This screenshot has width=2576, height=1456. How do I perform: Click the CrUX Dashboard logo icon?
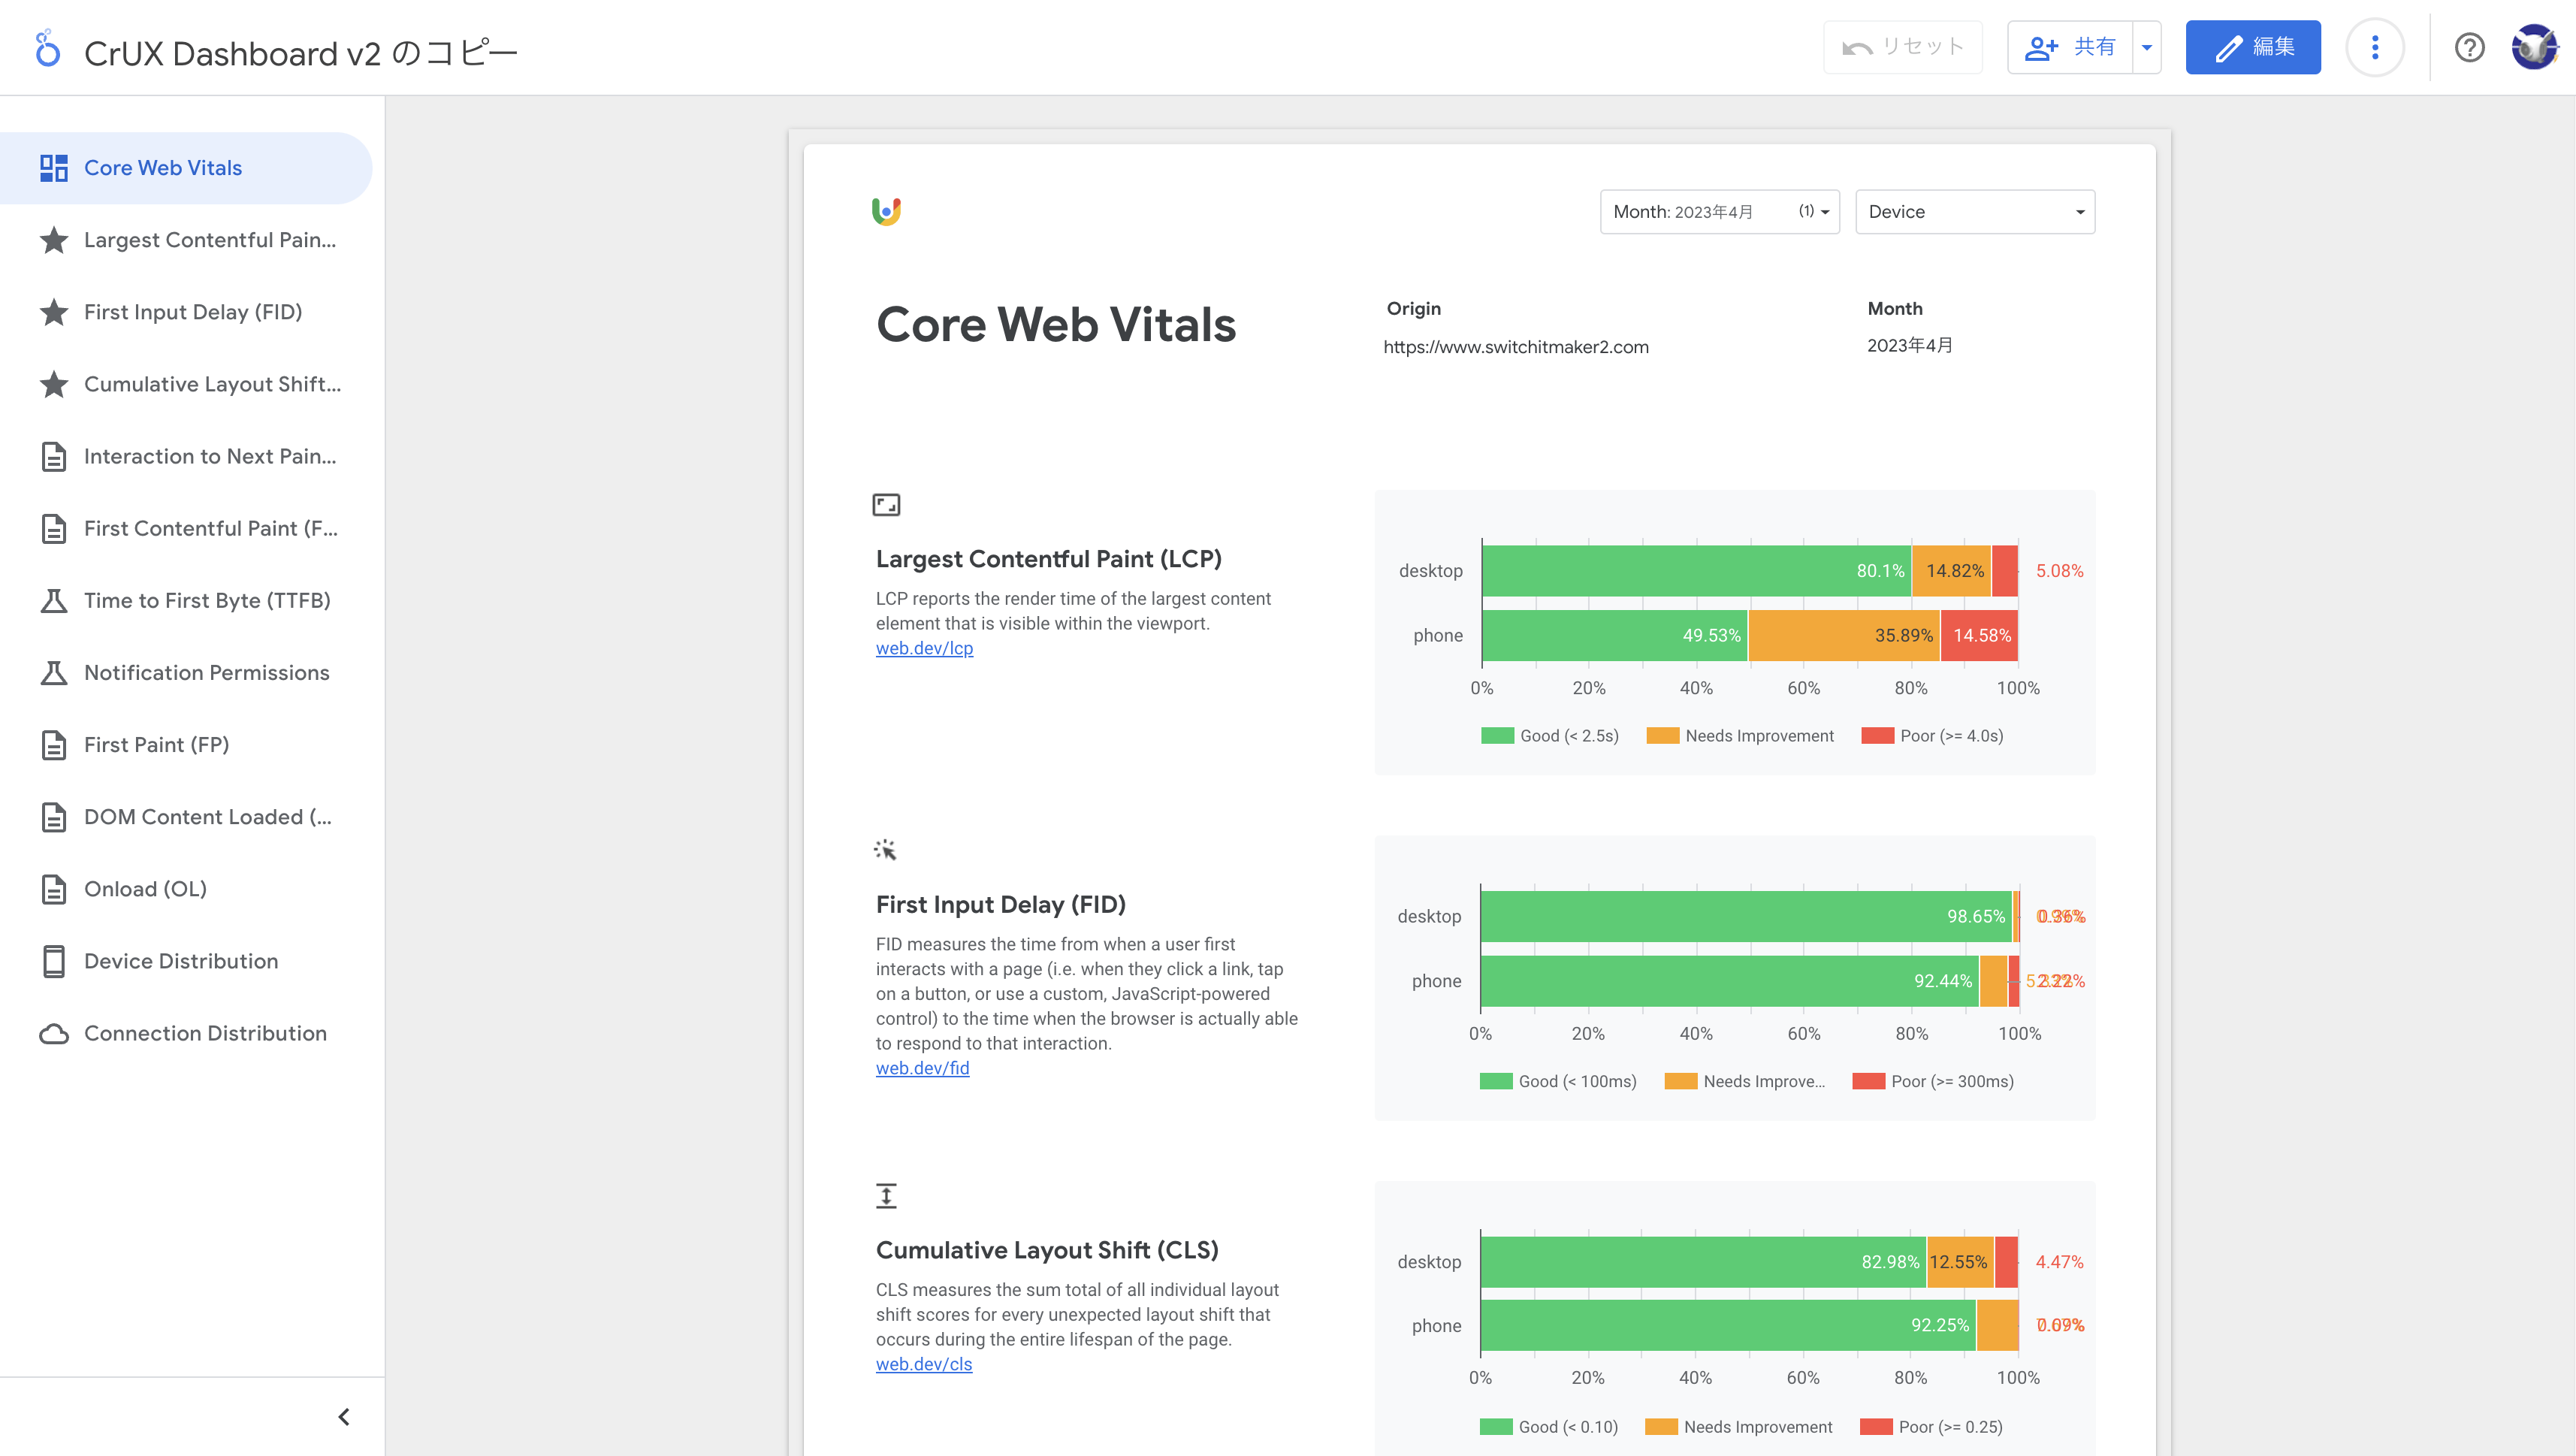pyautogui.click(x=48, y=48)
